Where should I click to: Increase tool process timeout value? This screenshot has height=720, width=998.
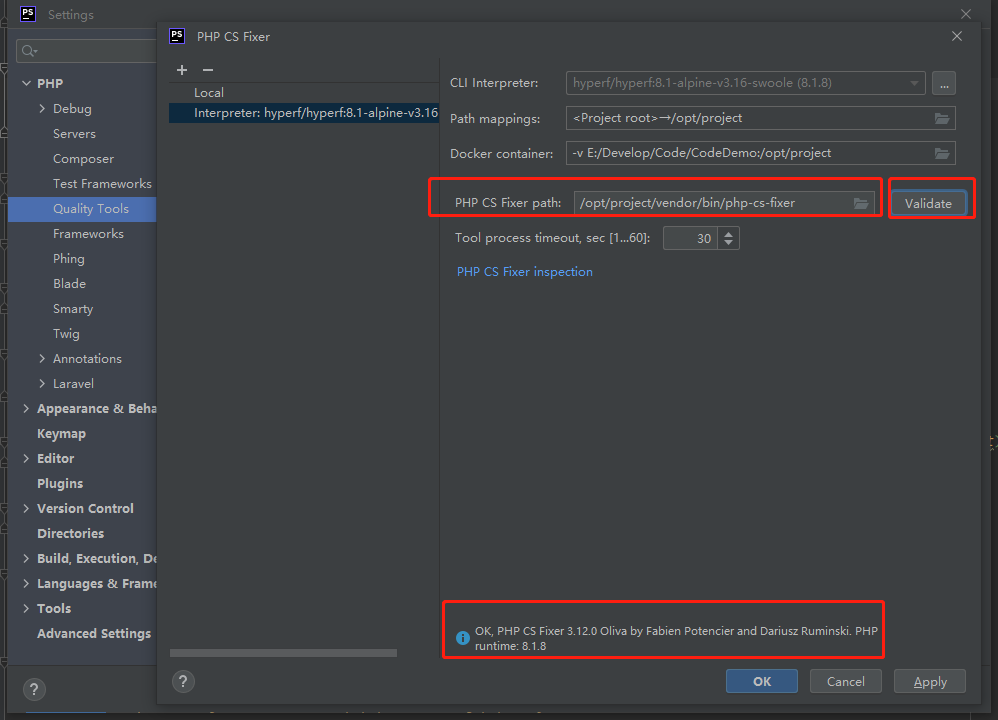pos(728,233)
